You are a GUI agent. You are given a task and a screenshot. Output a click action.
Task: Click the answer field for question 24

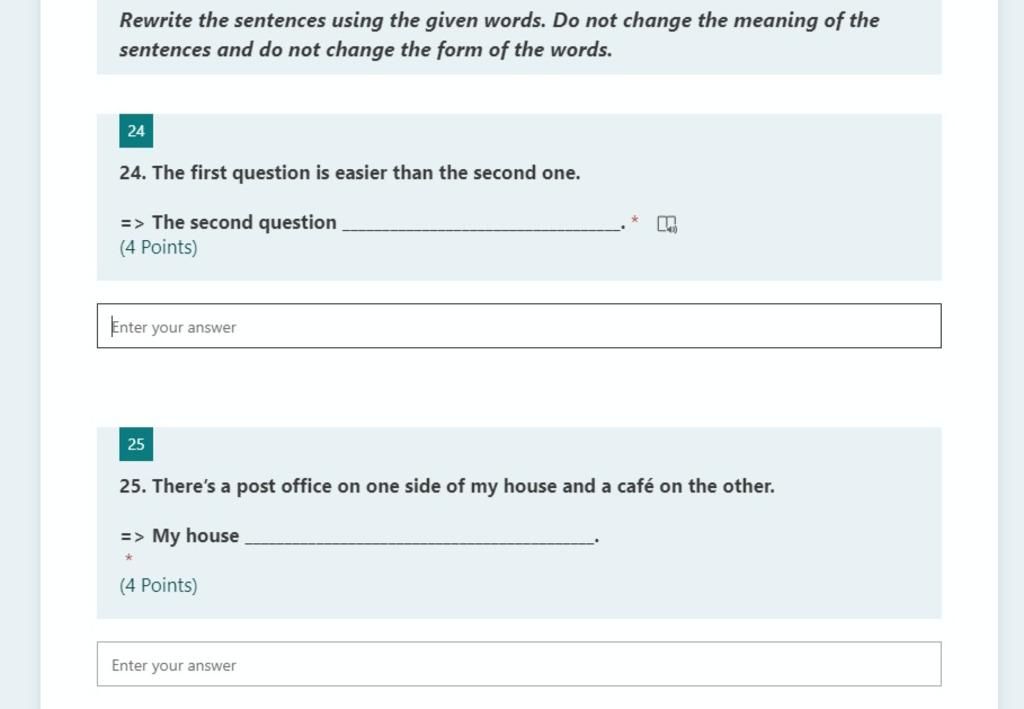pyautogui.click(x=519, y=326)
